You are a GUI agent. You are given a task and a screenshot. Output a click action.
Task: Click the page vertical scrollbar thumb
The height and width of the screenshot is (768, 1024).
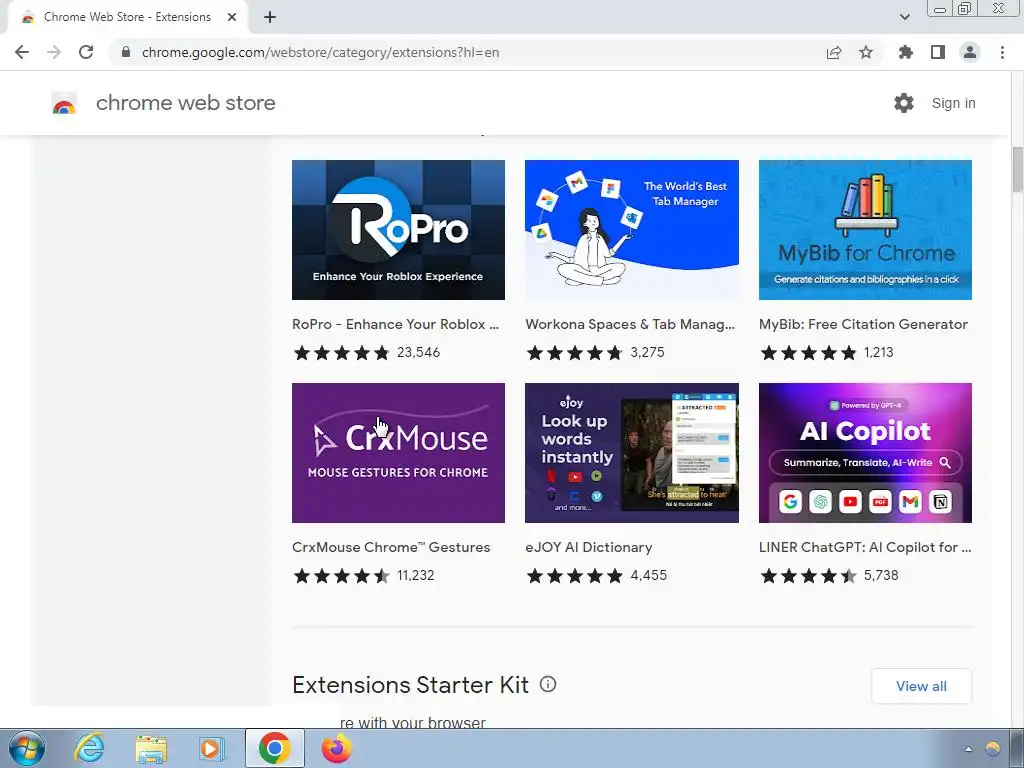coord(1017,169)
